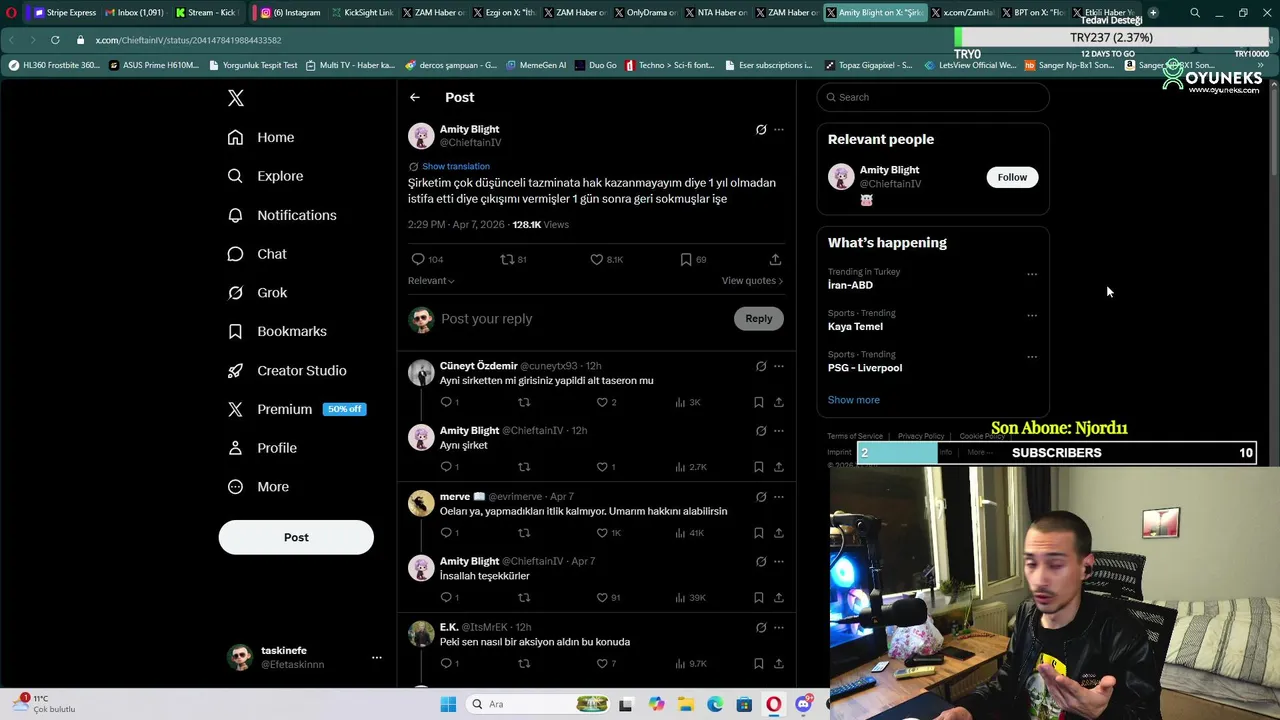Open Terms of Service link
The image size is (1280, 720).
[x=855, y=436]
